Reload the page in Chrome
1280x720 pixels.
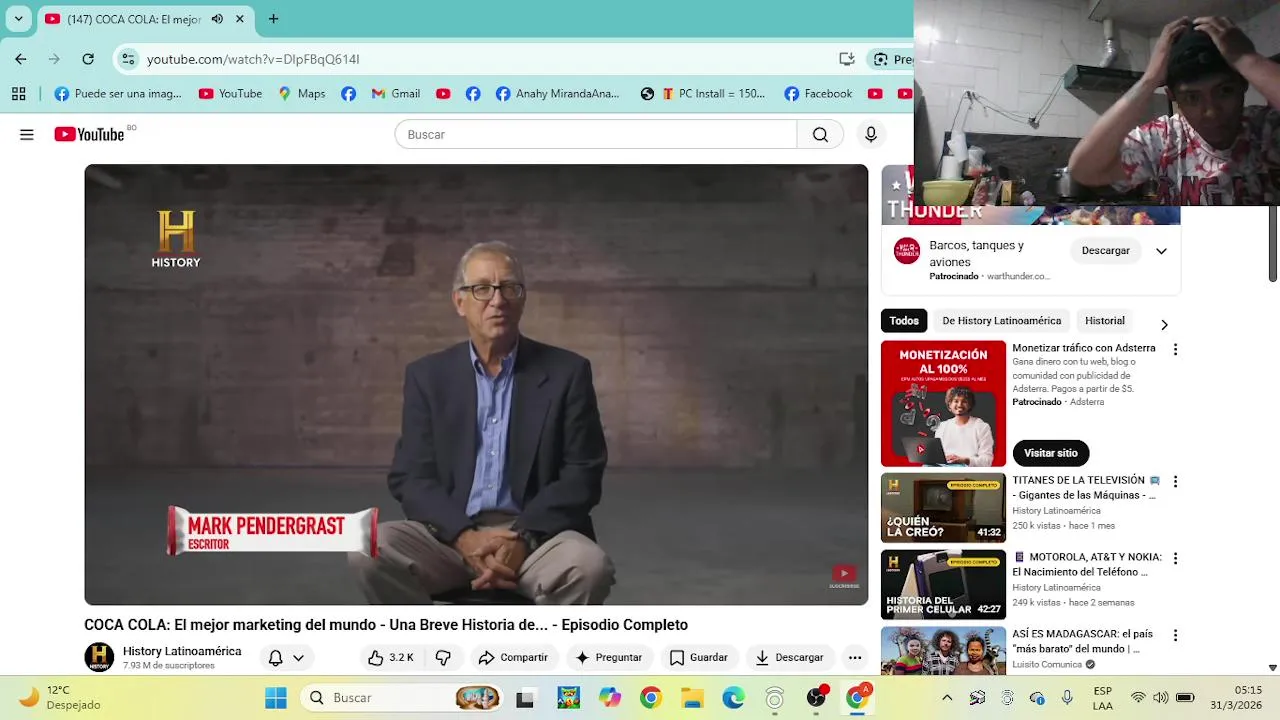tap(88, 59)
